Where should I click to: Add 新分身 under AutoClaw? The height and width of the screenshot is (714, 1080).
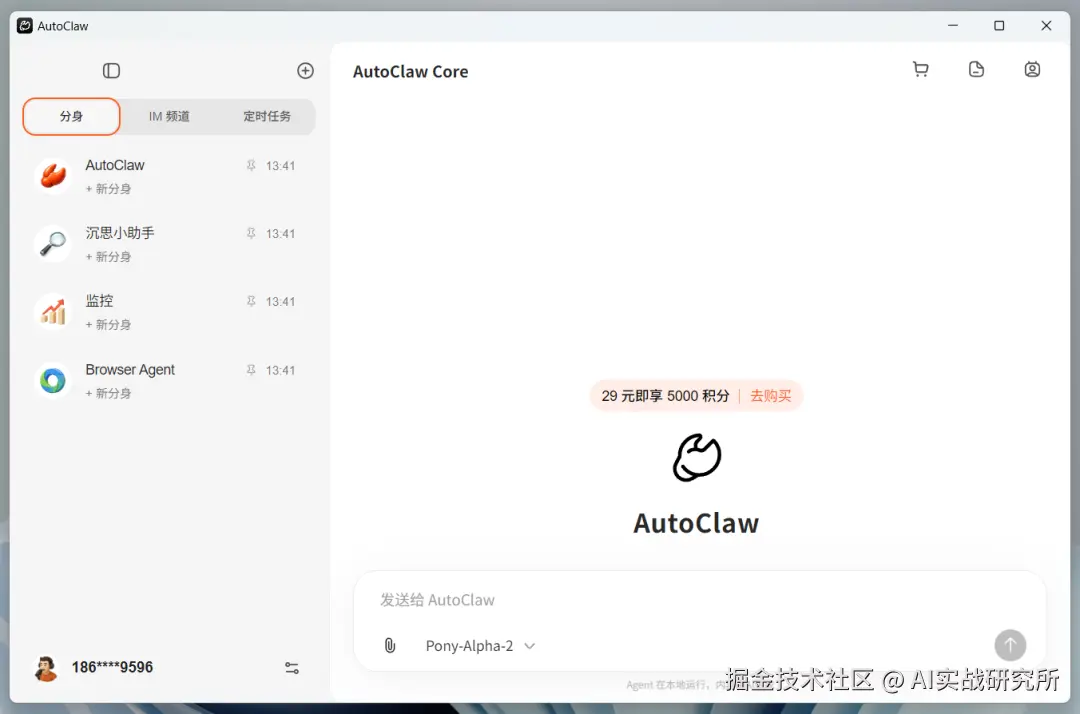(x=108, y=189)
